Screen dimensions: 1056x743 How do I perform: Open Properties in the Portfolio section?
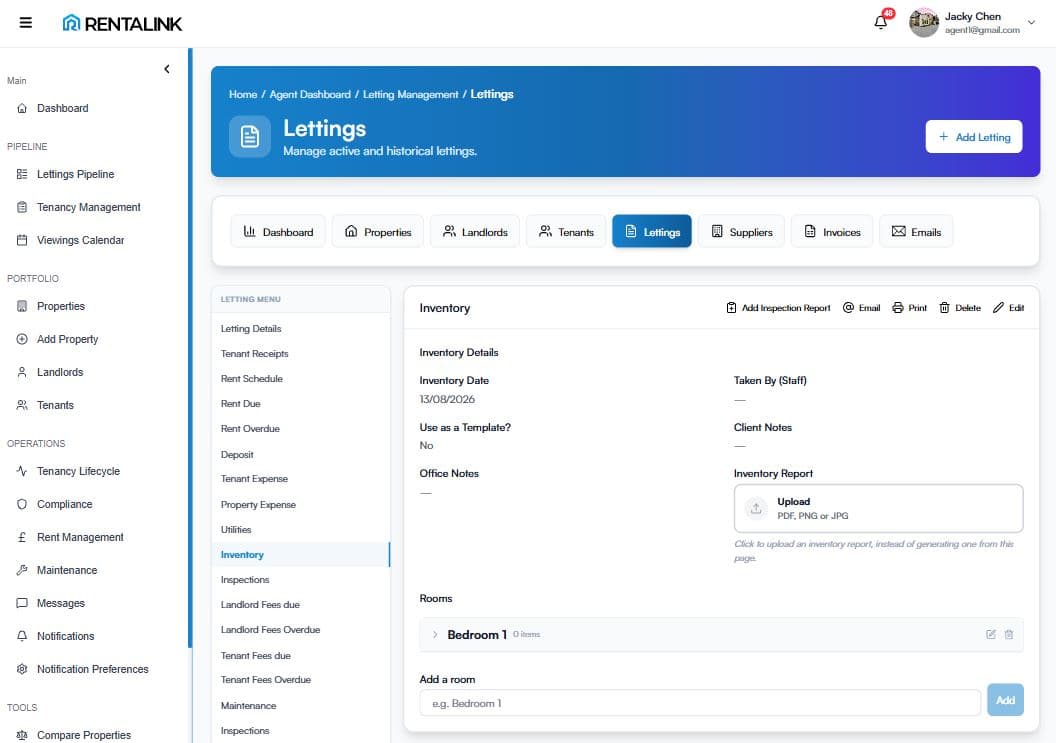point(61,306)
